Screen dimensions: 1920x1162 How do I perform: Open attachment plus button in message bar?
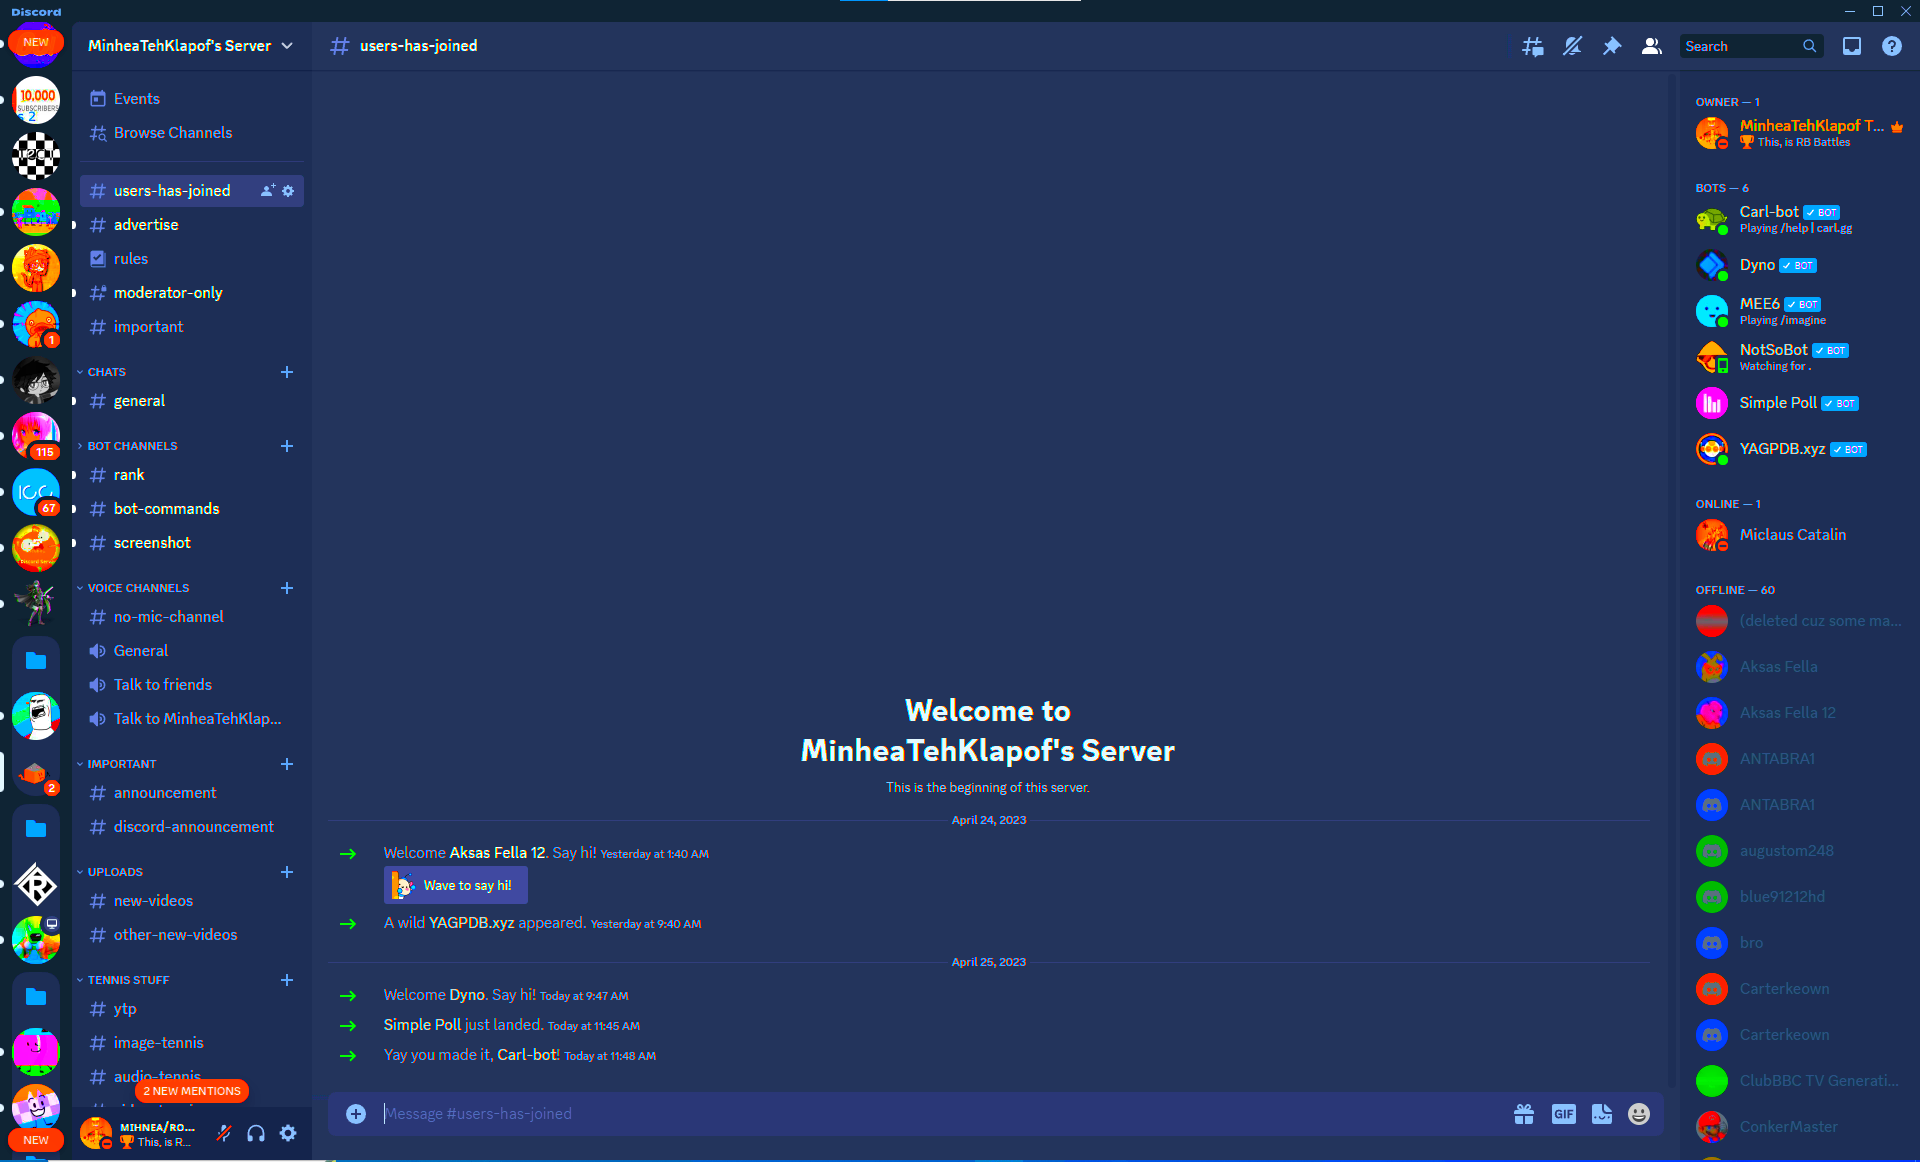pos(356,1114)
